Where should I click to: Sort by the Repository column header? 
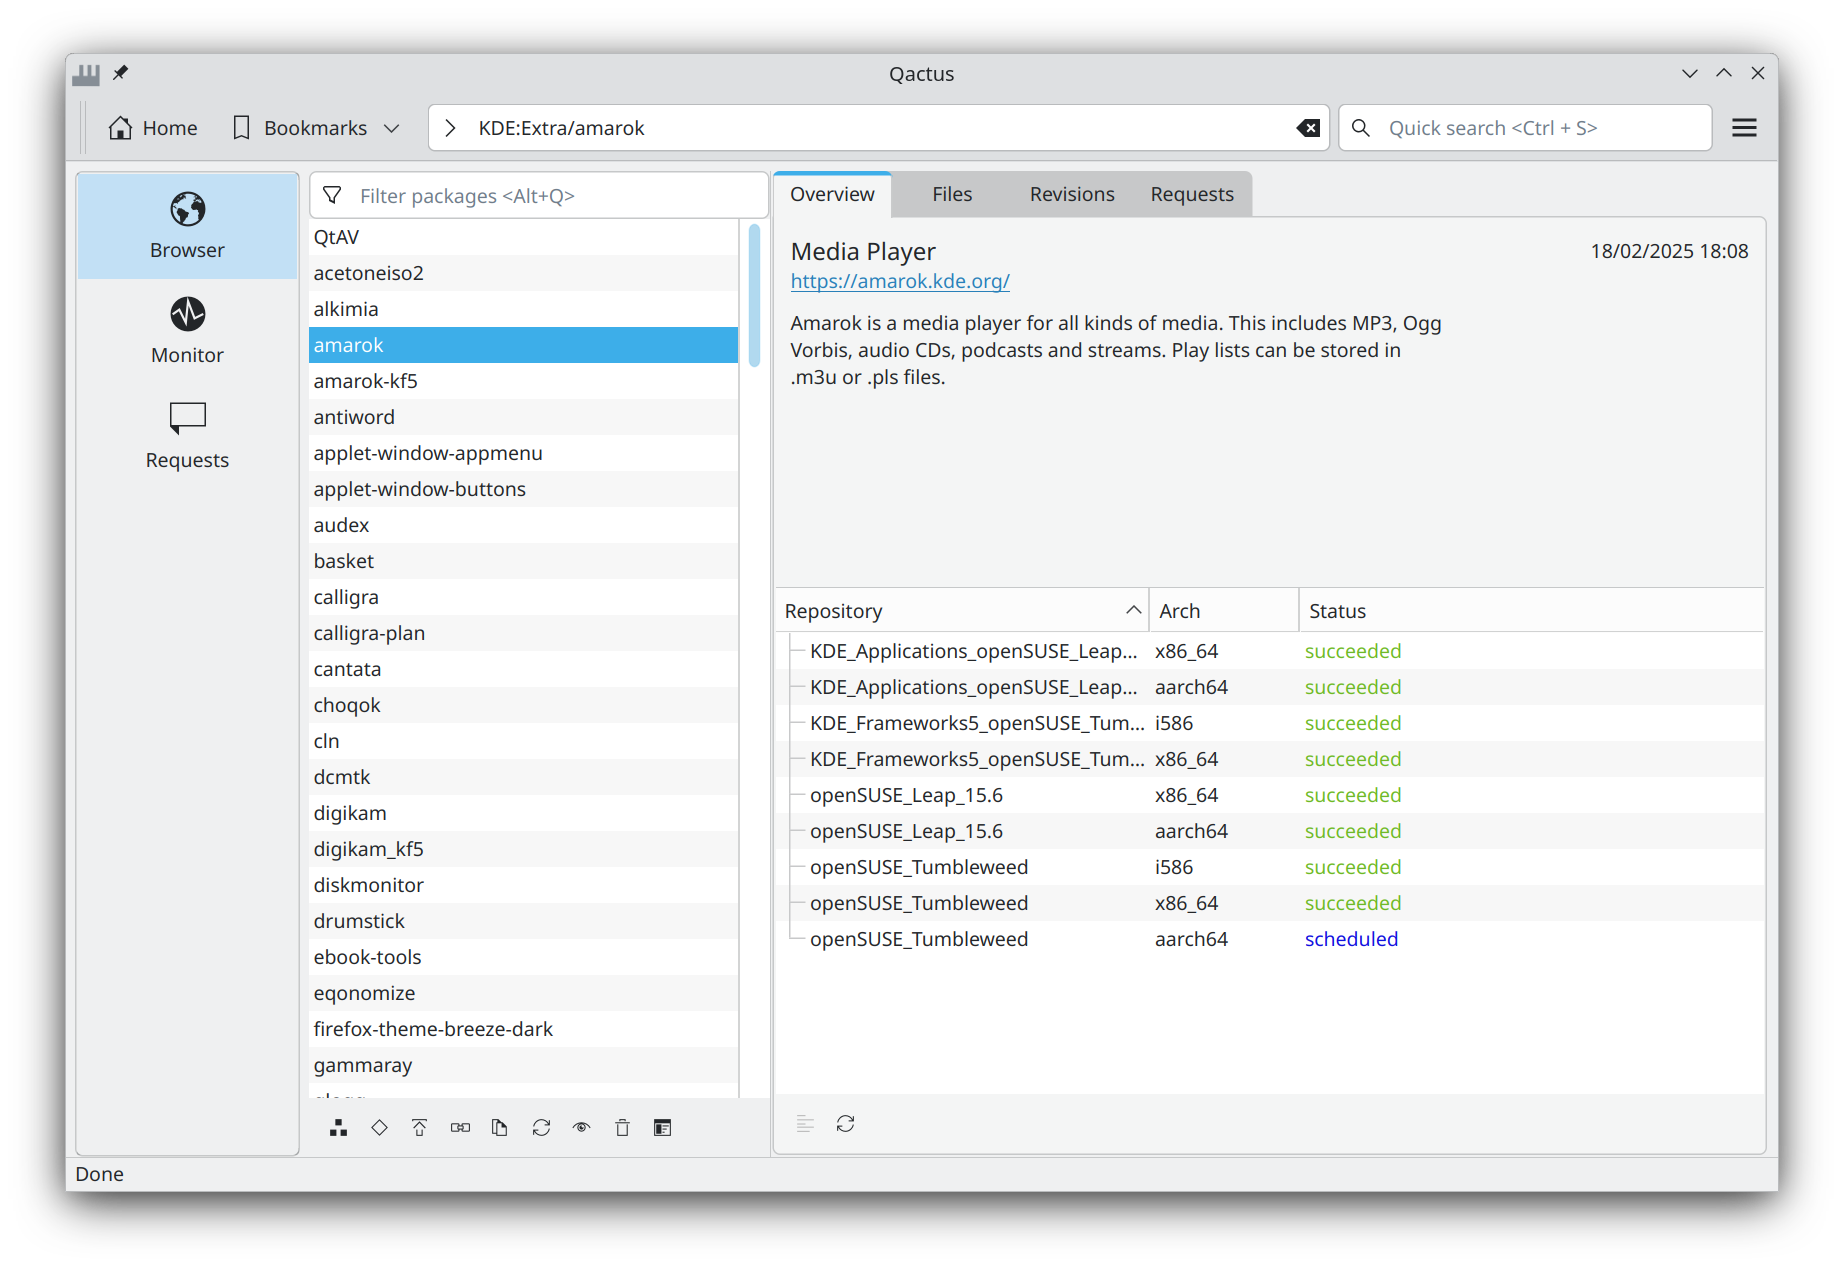click(962, 611)
